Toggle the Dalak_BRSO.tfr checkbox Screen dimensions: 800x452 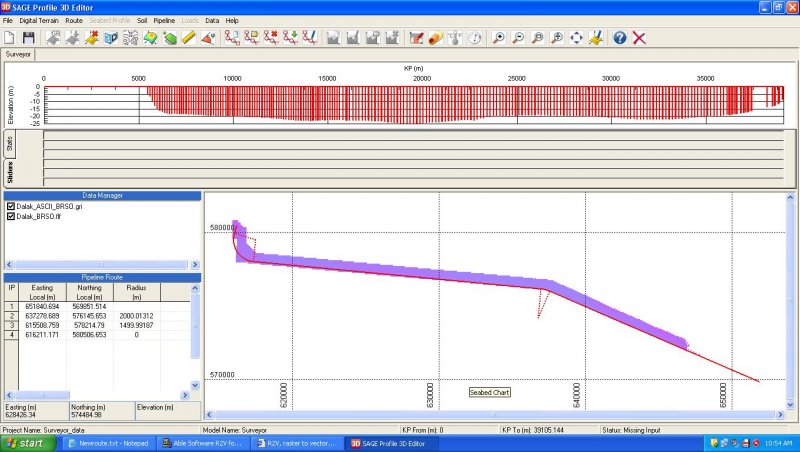[11, 216]
